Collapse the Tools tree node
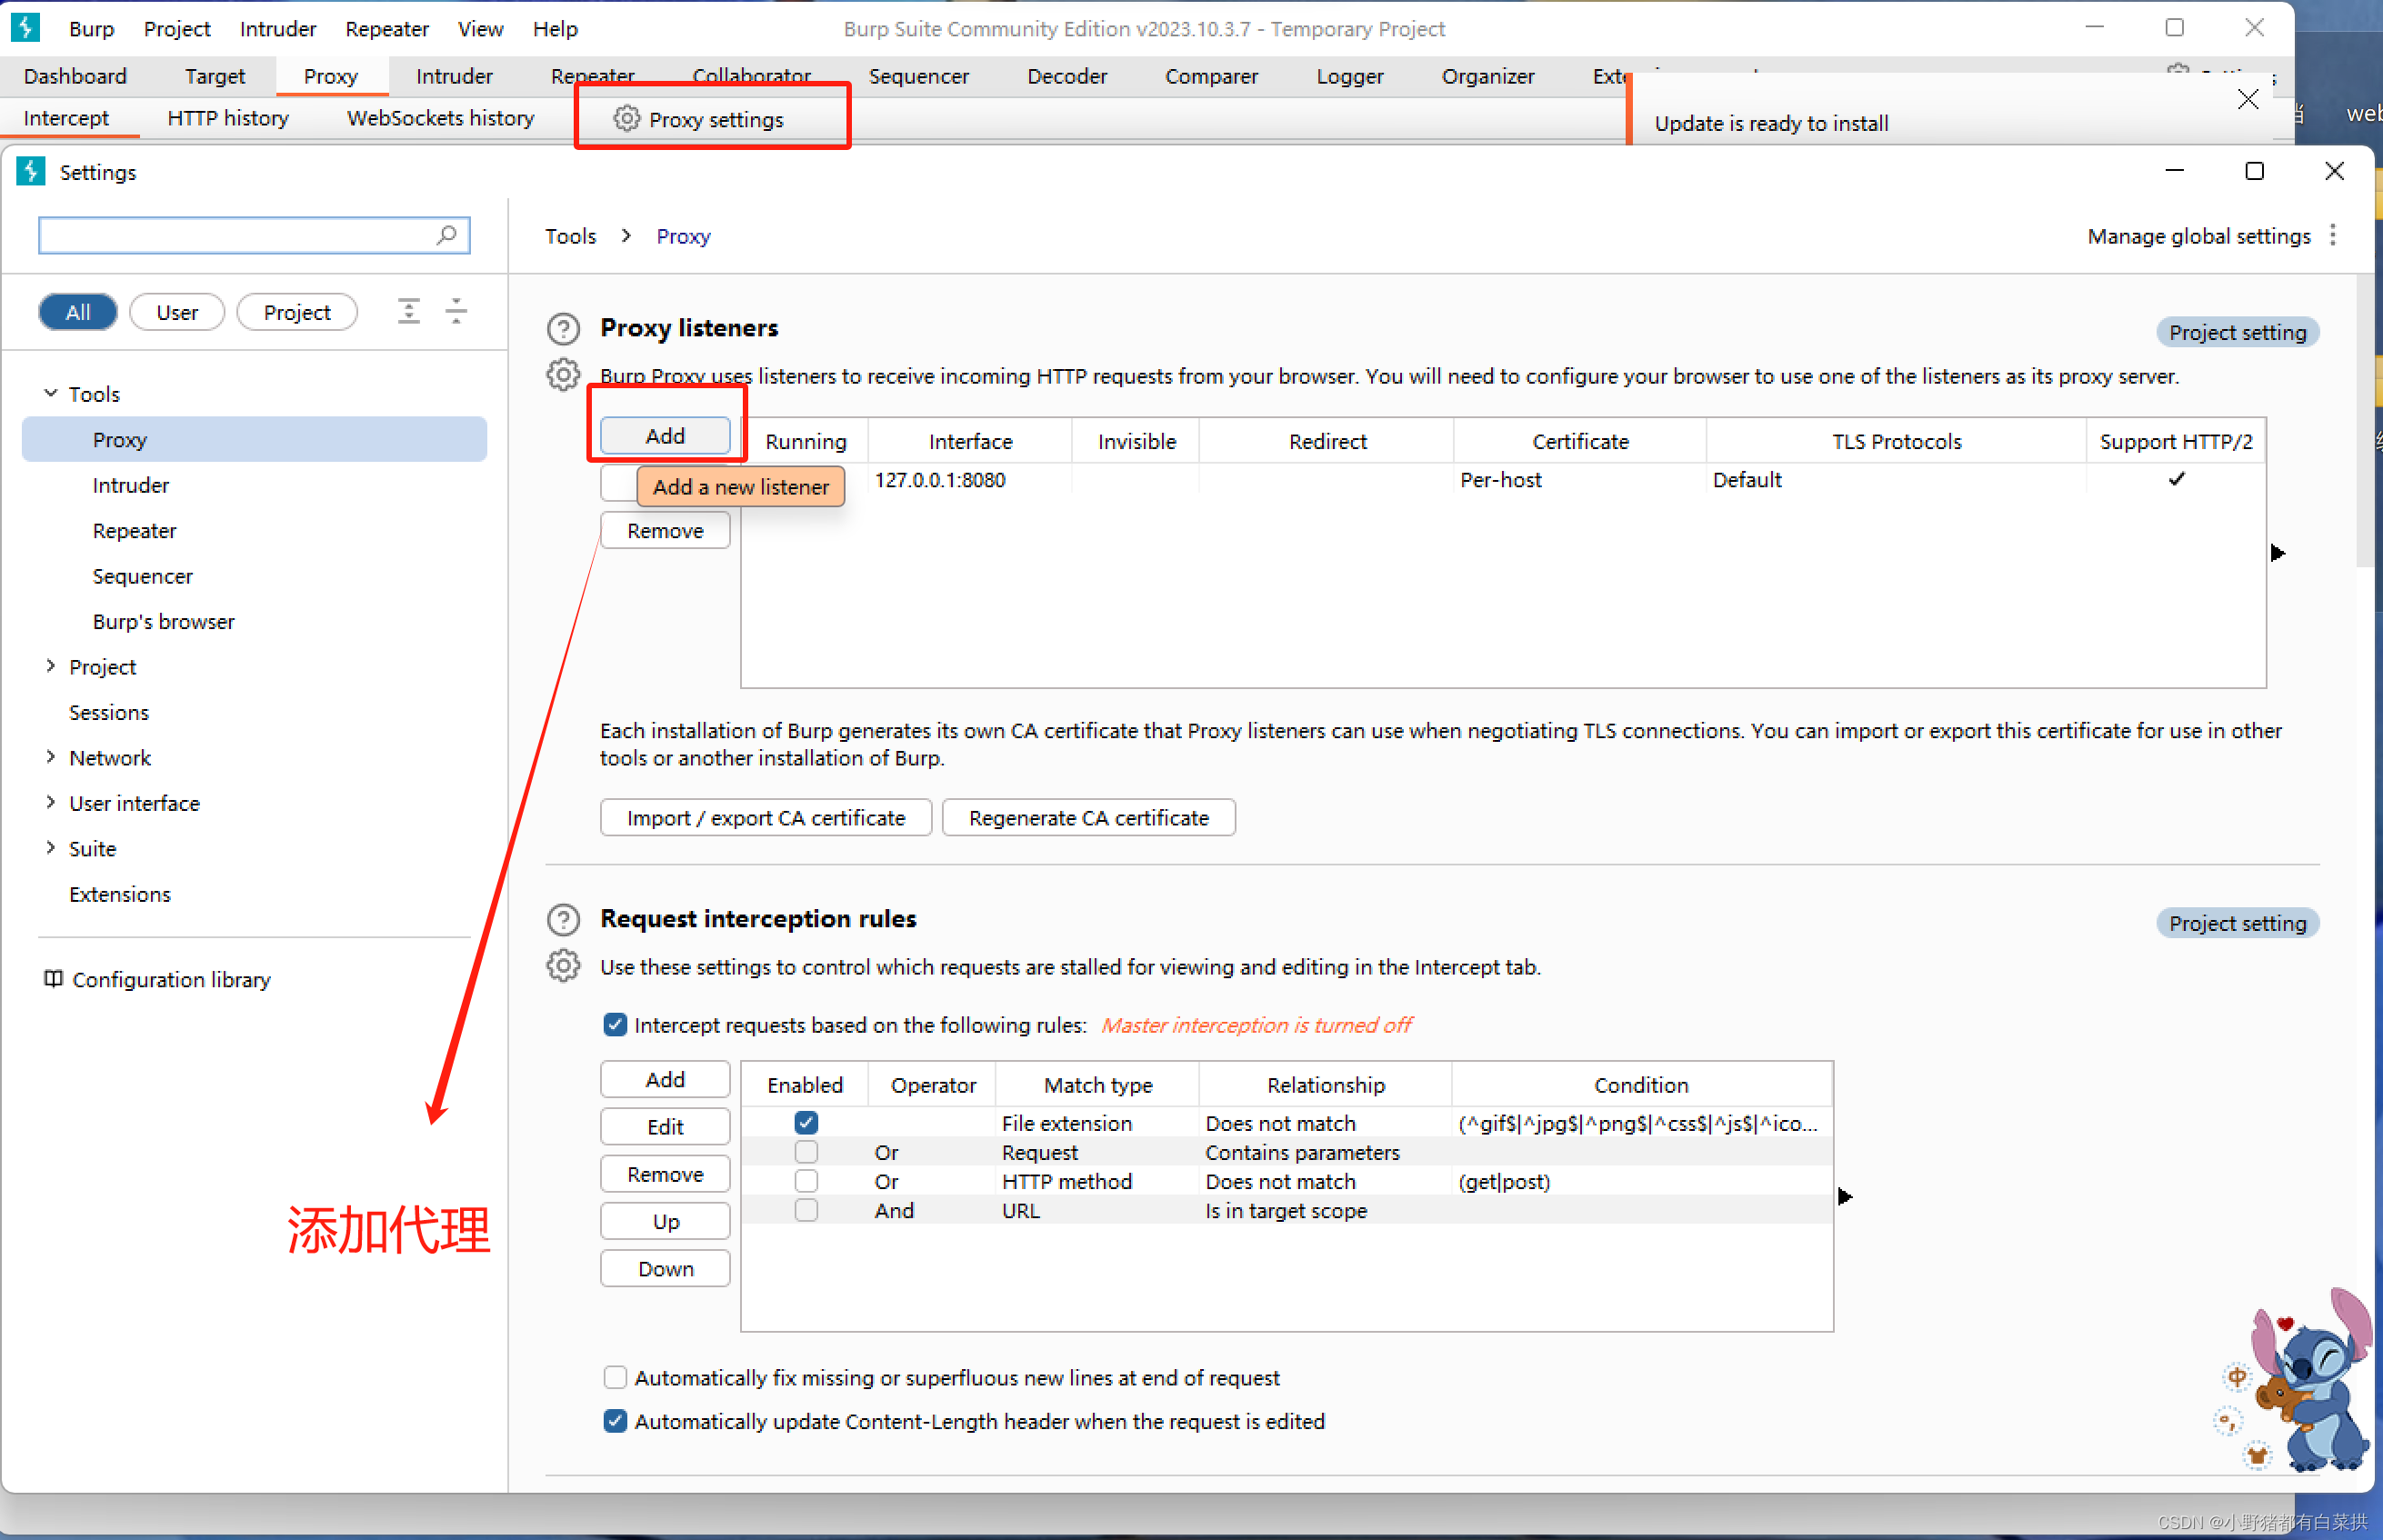Screen dimensions: 2383x1540 click(51, 393)
